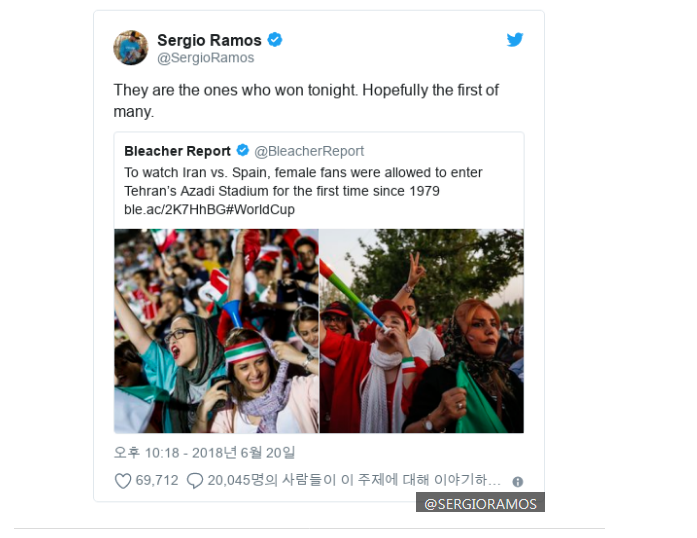Click the Twitter bird logo icon

pos(515,40)
